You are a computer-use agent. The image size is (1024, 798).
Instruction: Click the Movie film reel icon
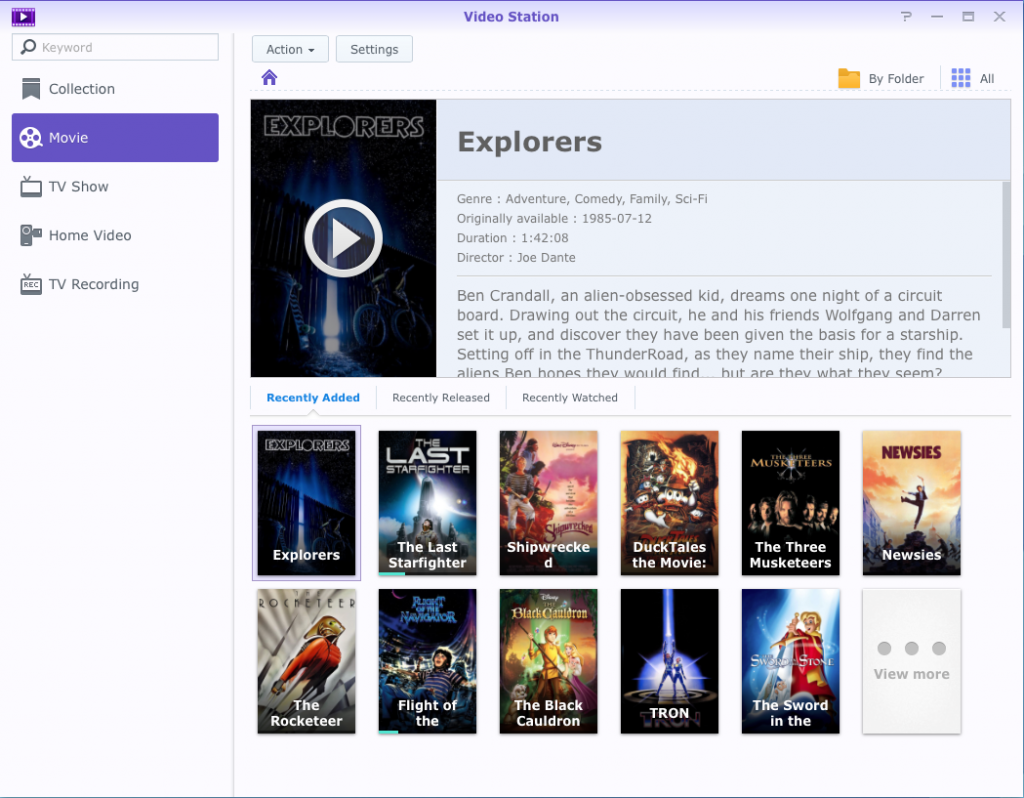[31, 138]
